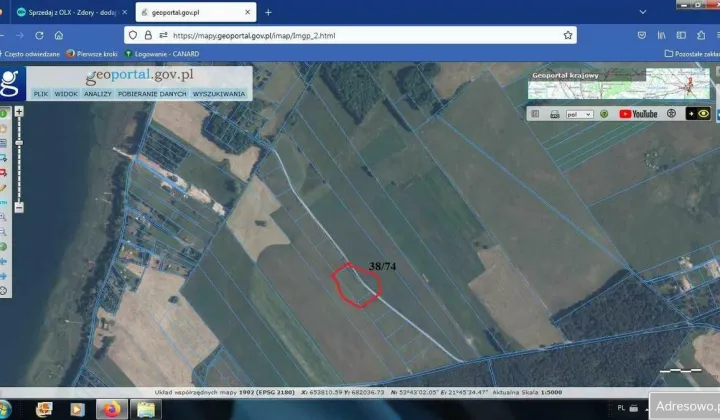Click the print map icon

pyautogui.click(x=555, y=114)
